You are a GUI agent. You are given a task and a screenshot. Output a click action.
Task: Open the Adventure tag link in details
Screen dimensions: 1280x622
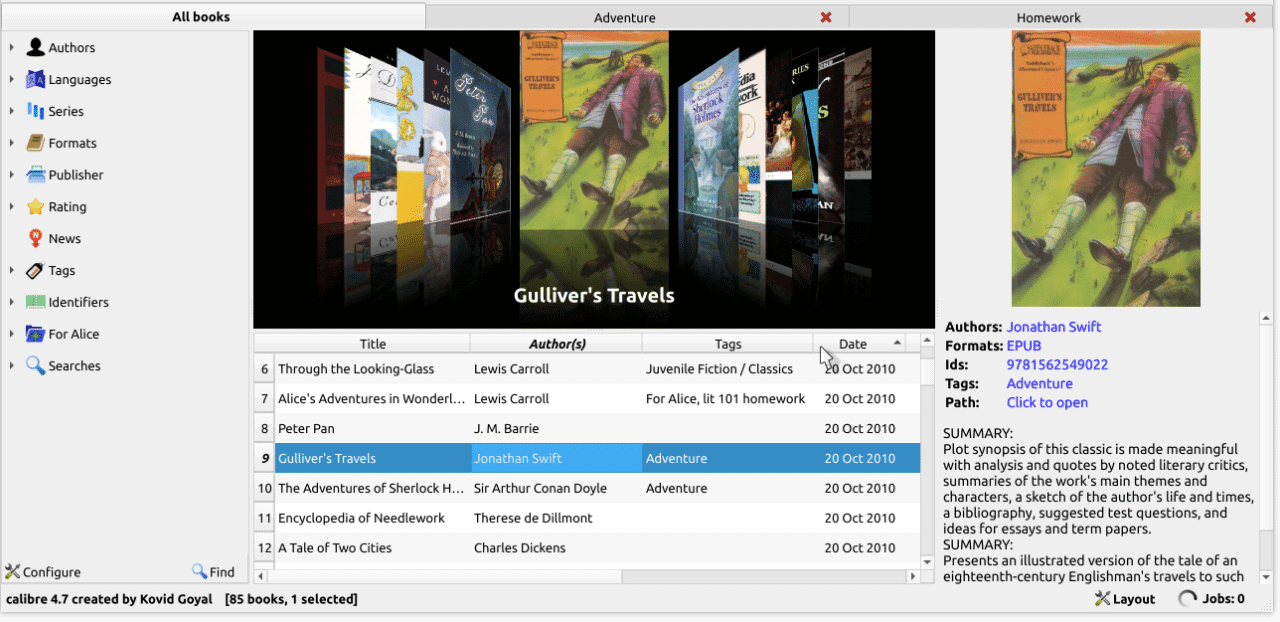tap(1040, 384)
